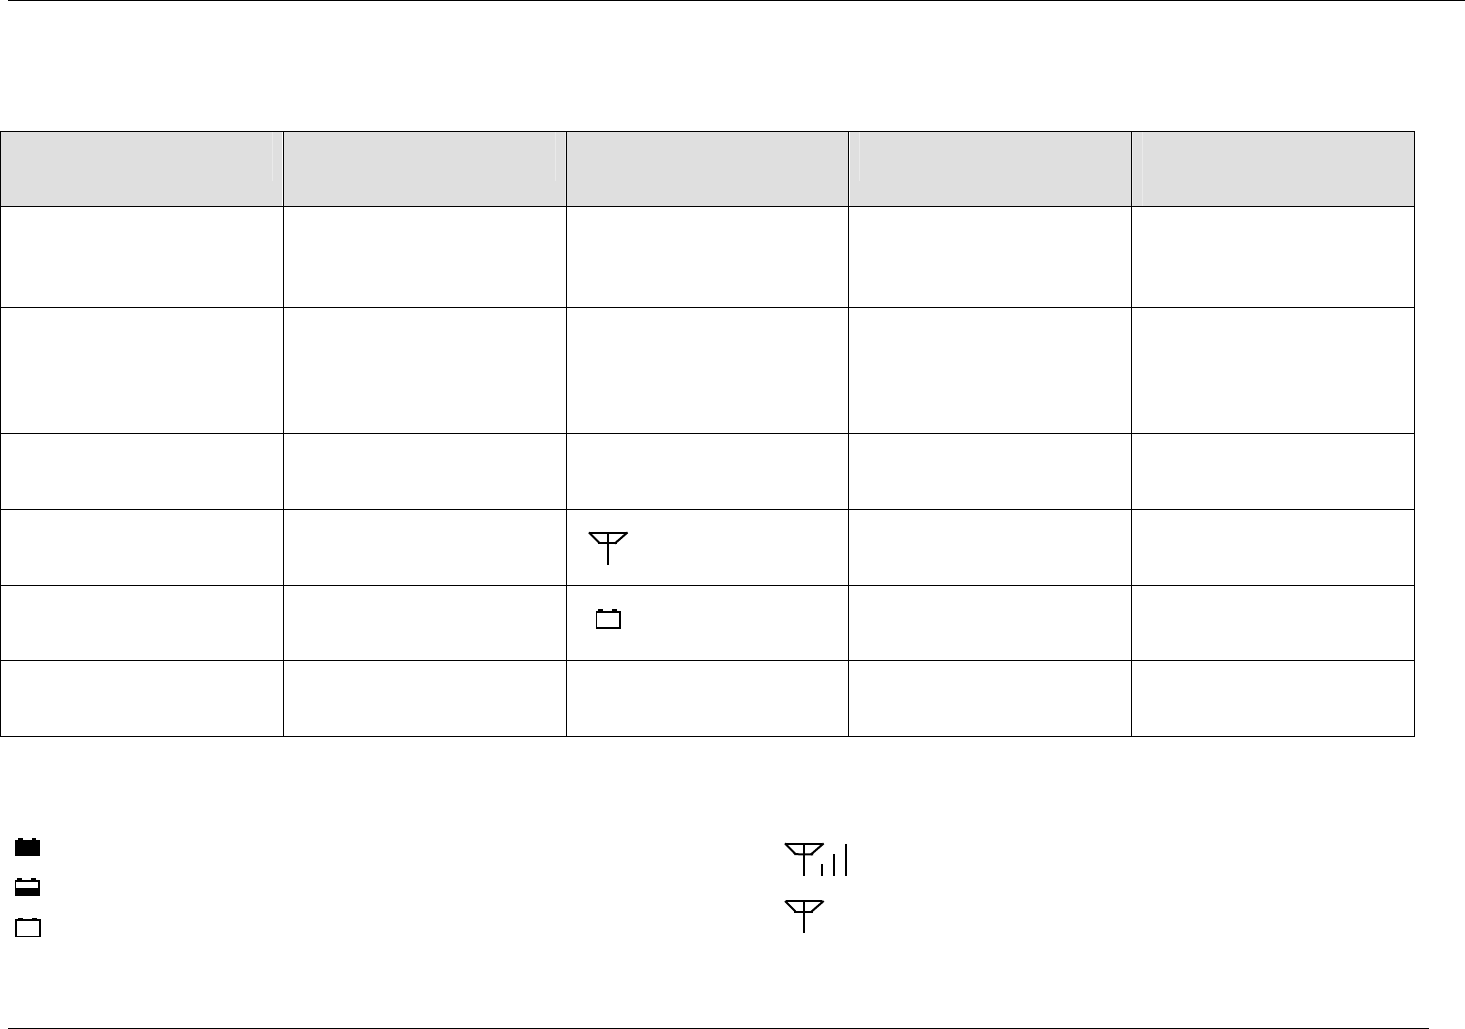Click the half-filled battery icon
Screen dimensions: 1465x1029
28,886
